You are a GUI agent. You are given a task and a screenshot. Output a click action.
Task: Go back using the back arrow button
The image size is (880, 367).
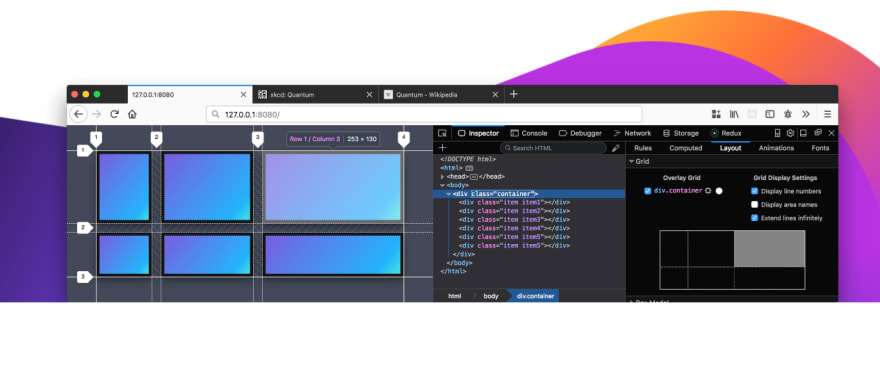click(79, 114)
